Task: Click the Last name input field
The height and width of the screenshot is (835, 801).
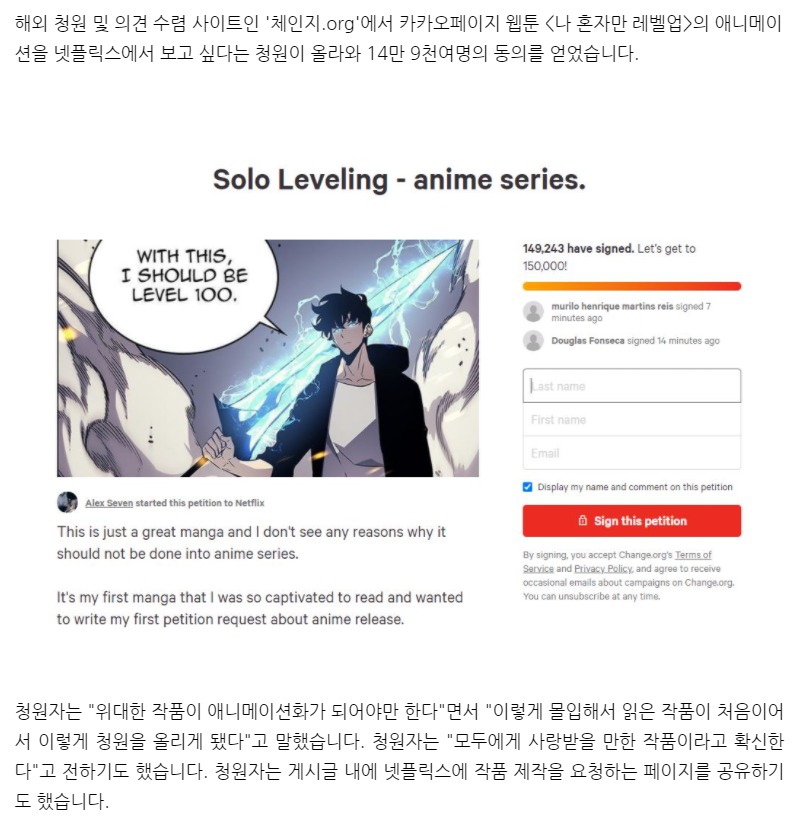Action: click(x=632, y=386)
